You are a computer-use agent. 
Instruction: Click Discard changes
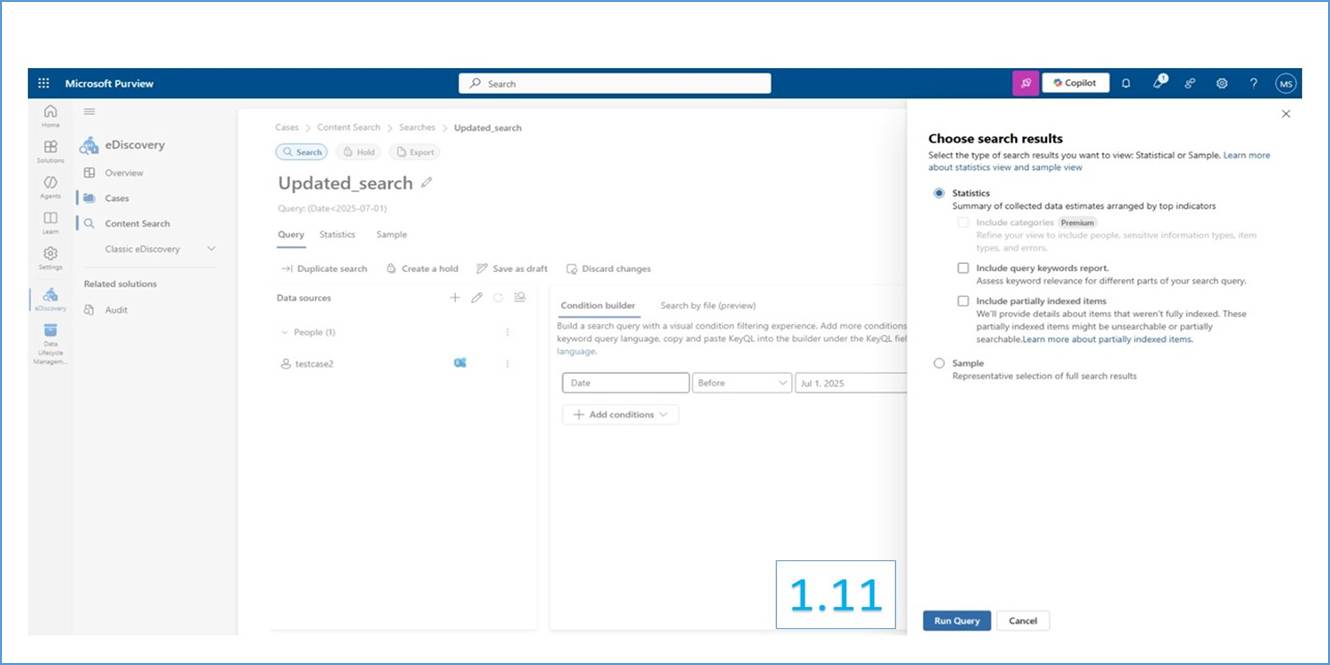609,269
